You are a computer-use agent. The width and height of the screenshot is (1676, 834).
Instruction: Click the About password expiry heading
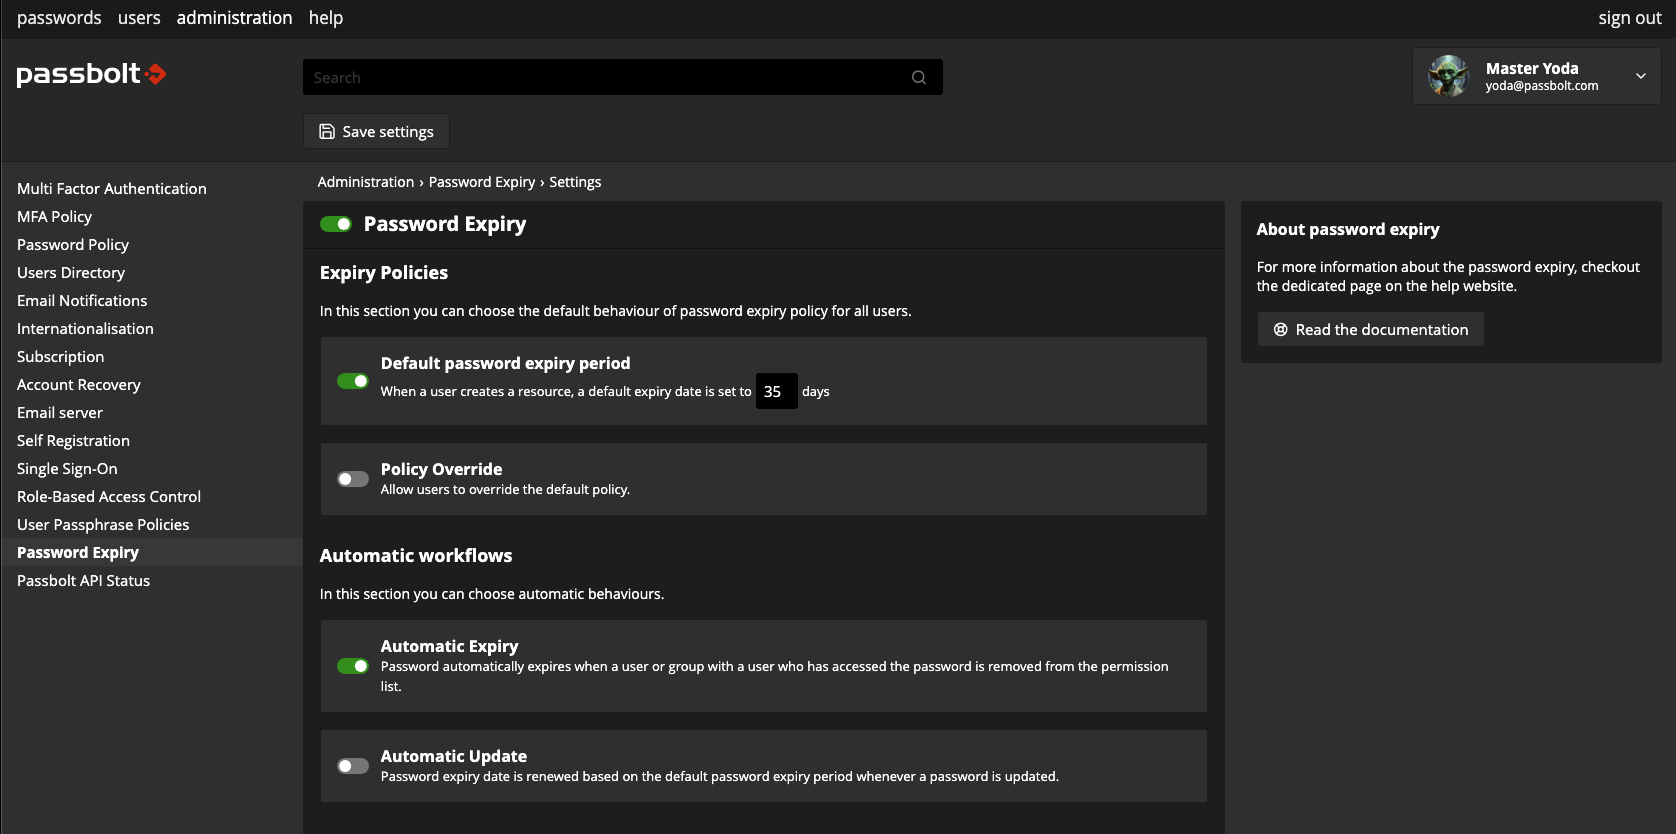pyautogui.click(x=1348, y=229)
